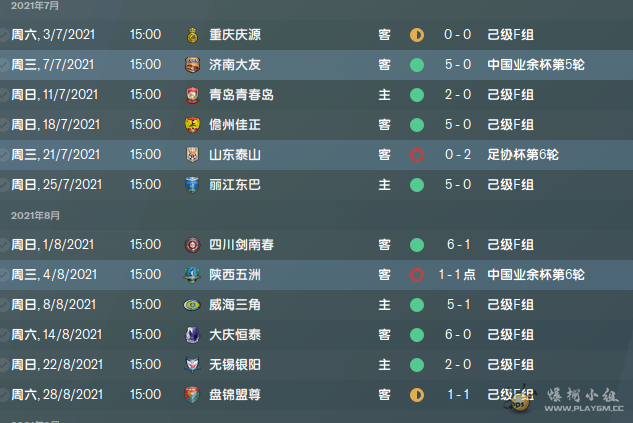Click the 青岛青春岛 club badge
633x423 pixels.
click(x=192, y=95)
